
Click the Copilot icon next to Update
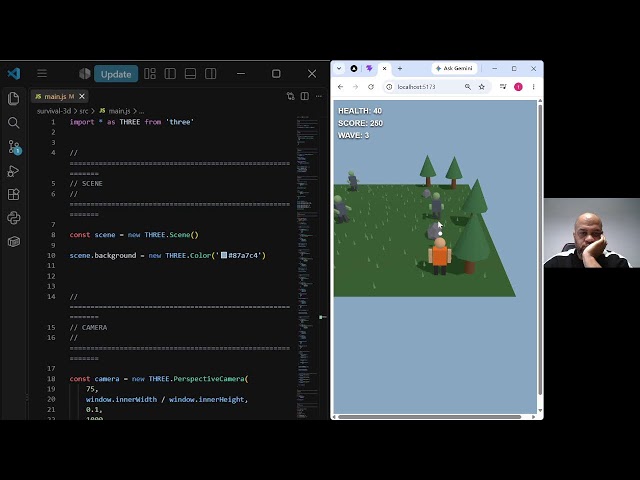click(84, 74)
